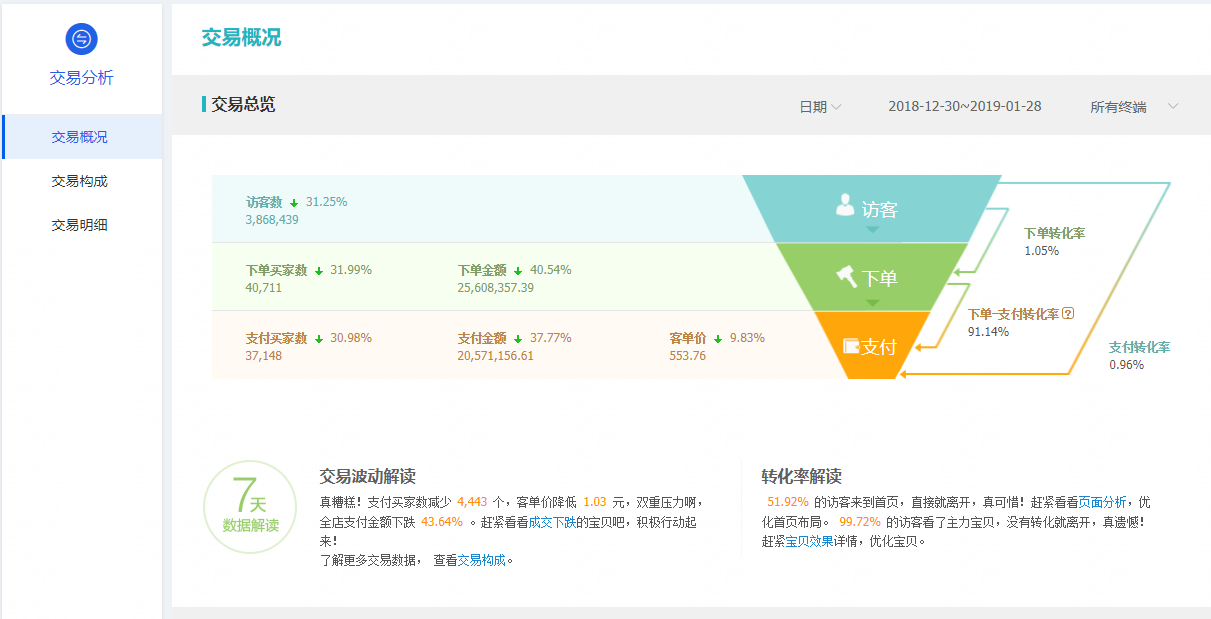1211x619 pixels.
Task: Click the 下单 gavel icon in funnel
Action: pos(847,275)
